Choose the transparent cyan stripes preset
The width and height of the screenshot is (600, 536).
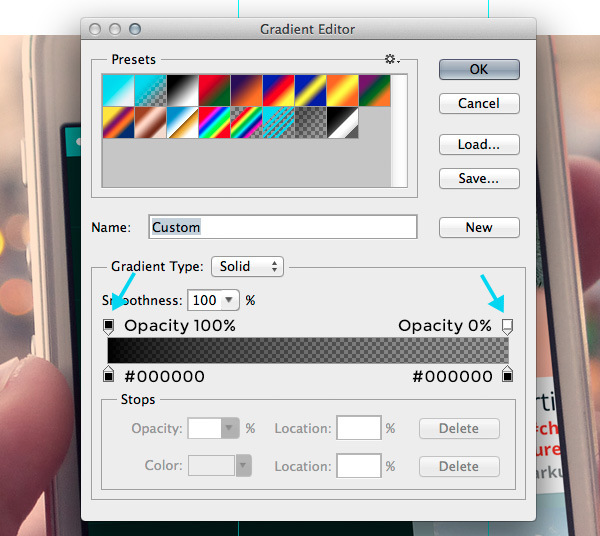pyautogui.click(x=278, y=123)
